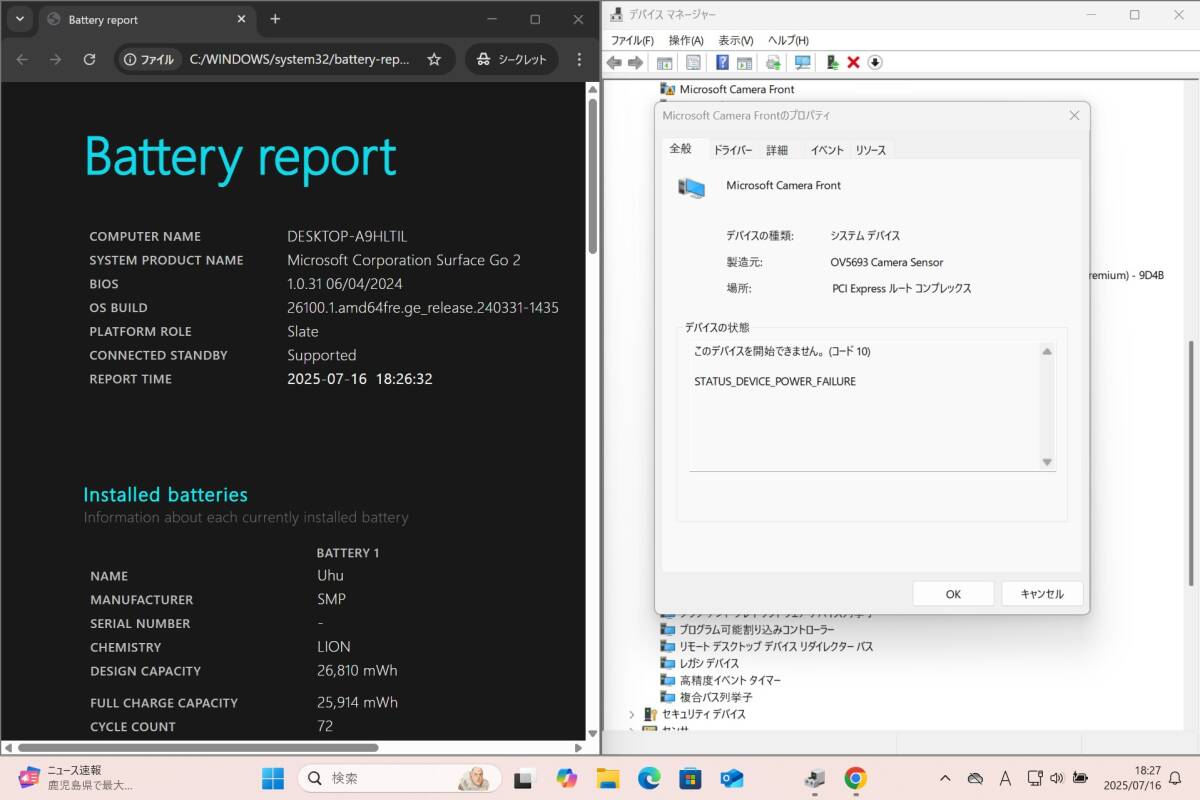
Task: Click the volume speaker icon in system tray
Action: coord(1056,778)
